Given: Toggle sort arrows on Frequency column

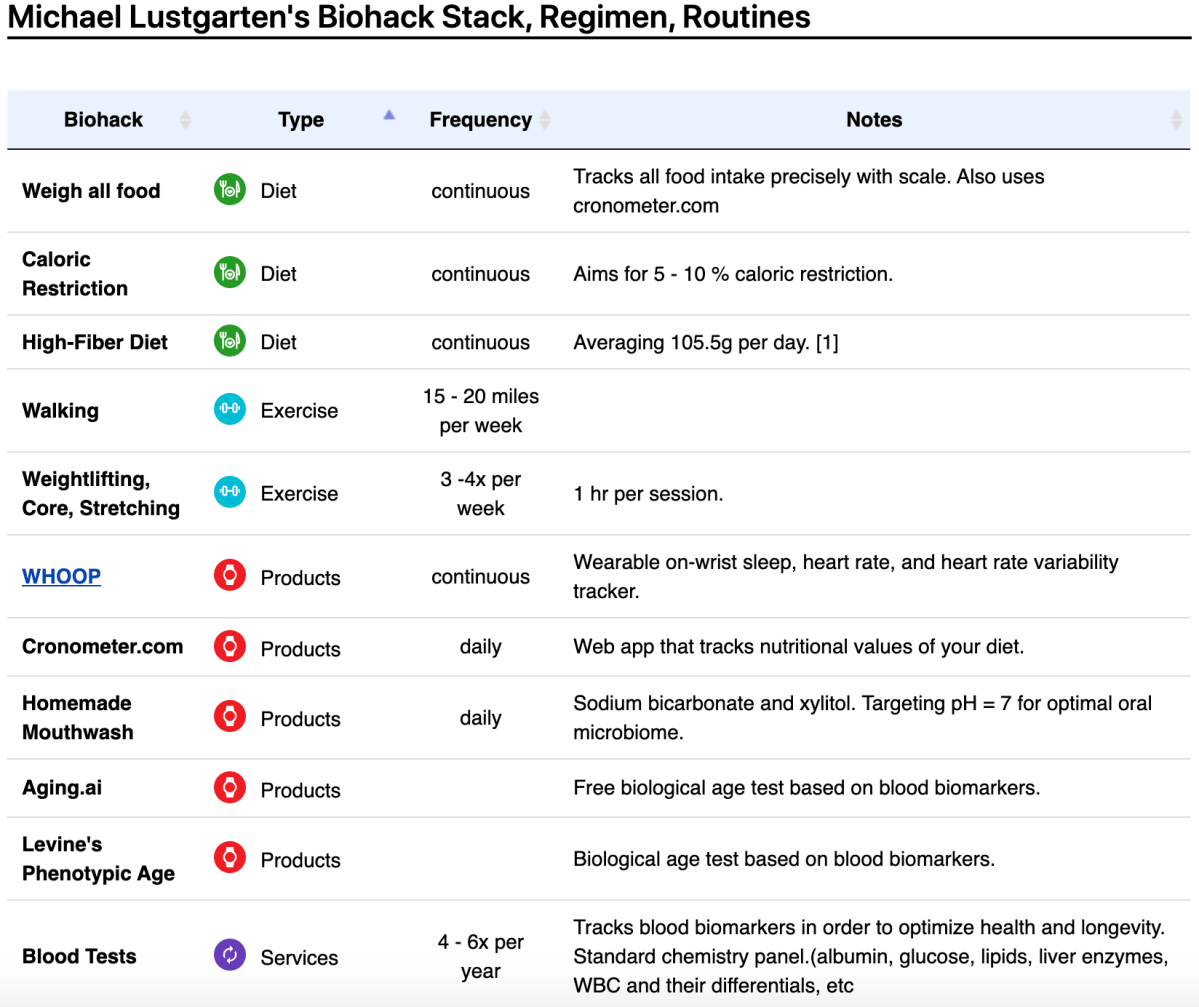Looking at the screenshot, I should (x=545, y=120).
